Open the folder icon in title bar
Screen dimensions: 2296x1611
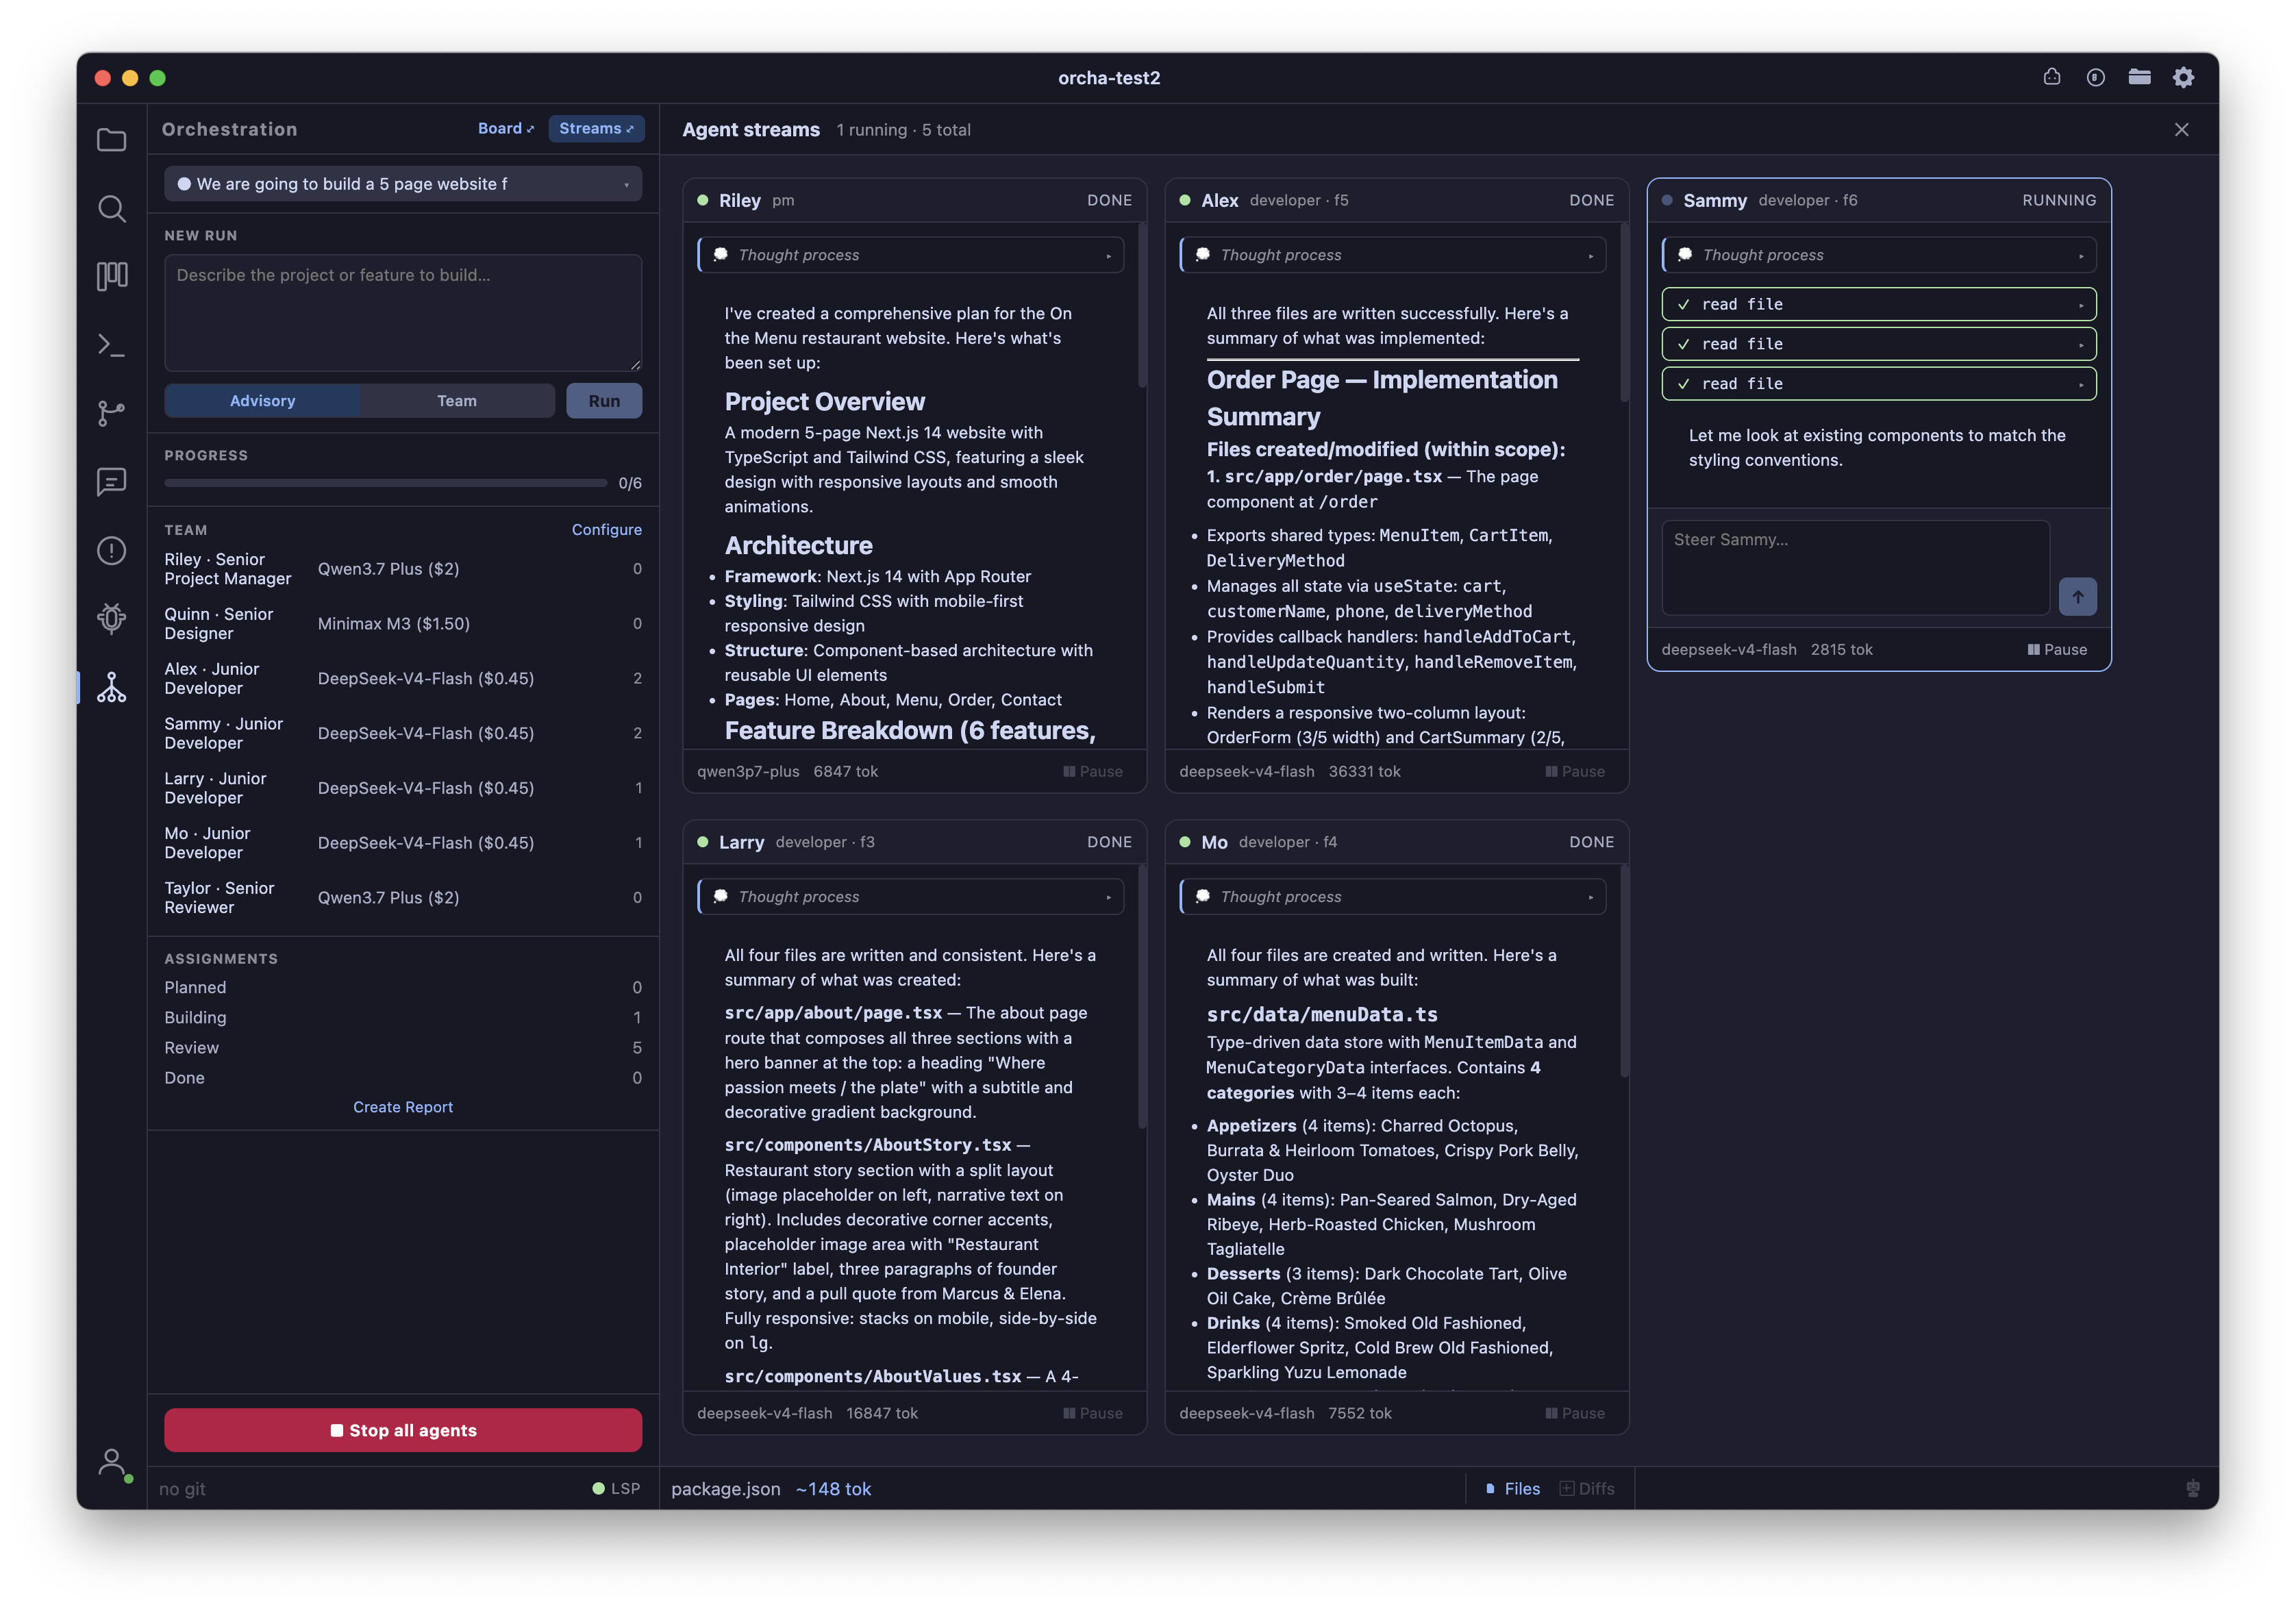pos(2140,77)
